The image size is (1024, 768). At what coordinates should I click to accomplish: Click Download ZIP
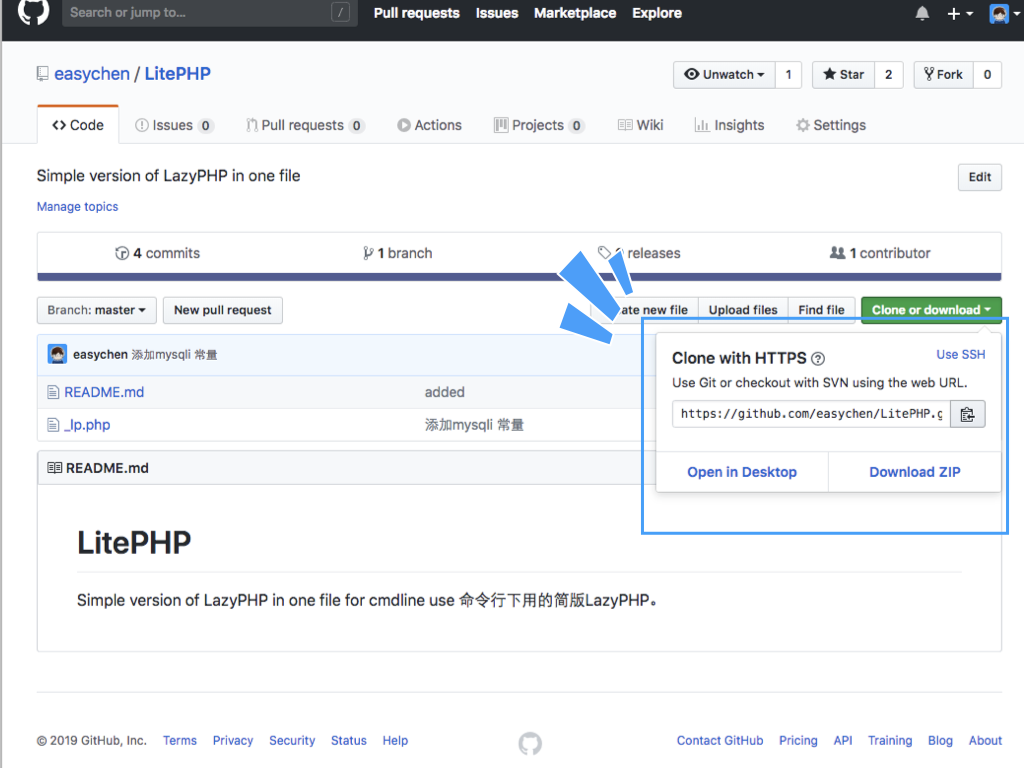914,472
